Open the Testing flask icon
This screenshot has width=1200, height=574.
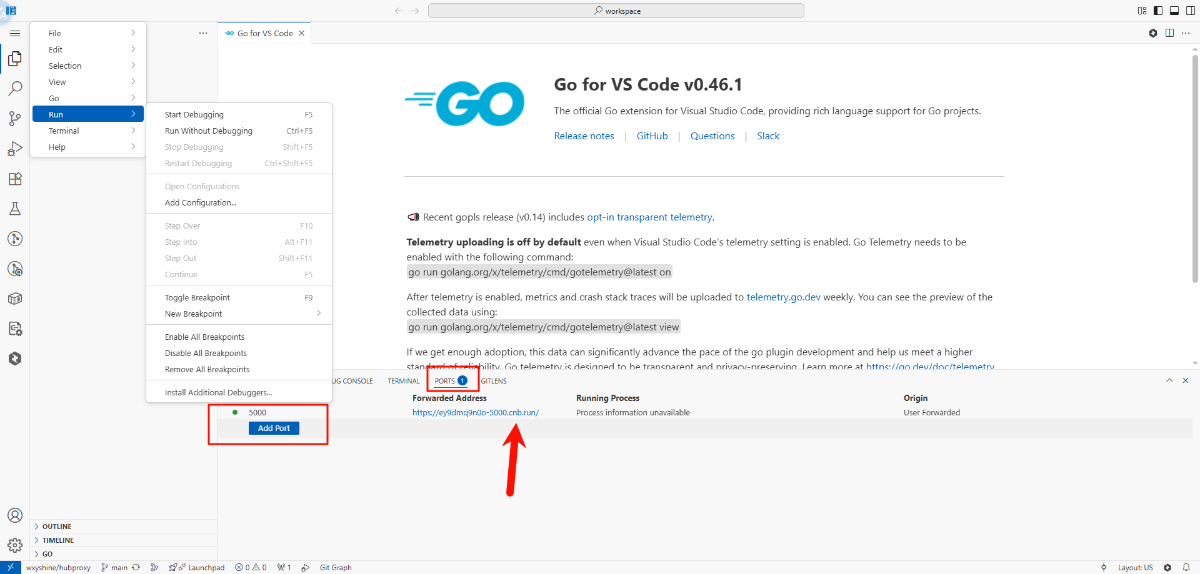(15, 209)
